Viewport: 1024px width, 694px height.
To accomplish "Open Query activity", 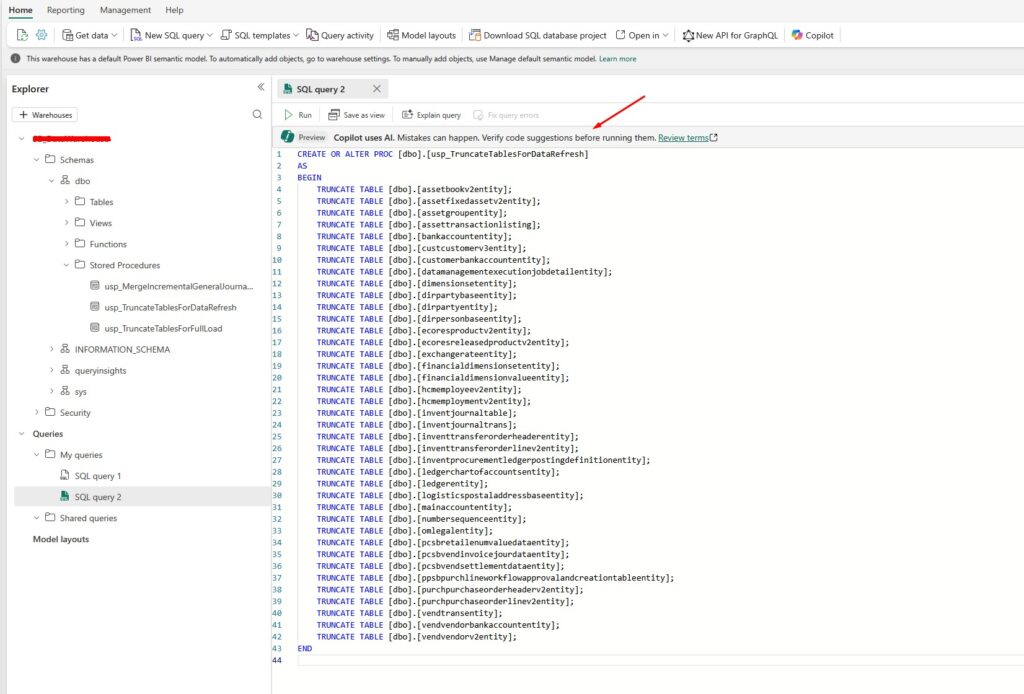I will pos(340,35).
